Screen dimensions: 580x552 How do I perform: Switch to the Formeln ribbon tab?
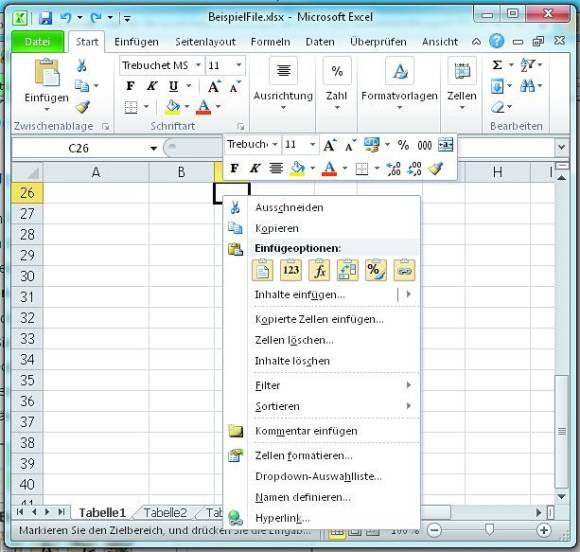coord(270,42)
